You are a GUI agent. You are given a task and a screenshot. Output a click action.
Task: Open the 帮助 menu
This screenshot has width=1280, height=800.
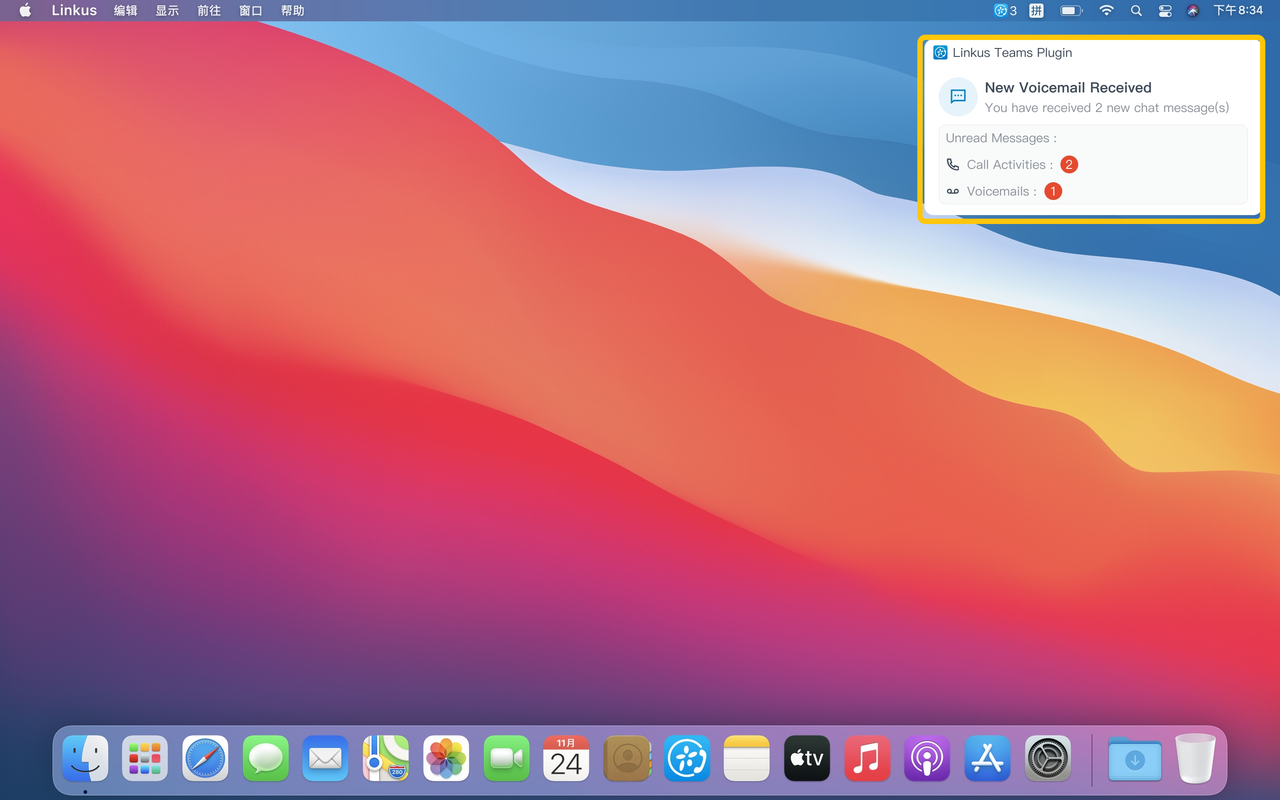(x=293, y=10)
